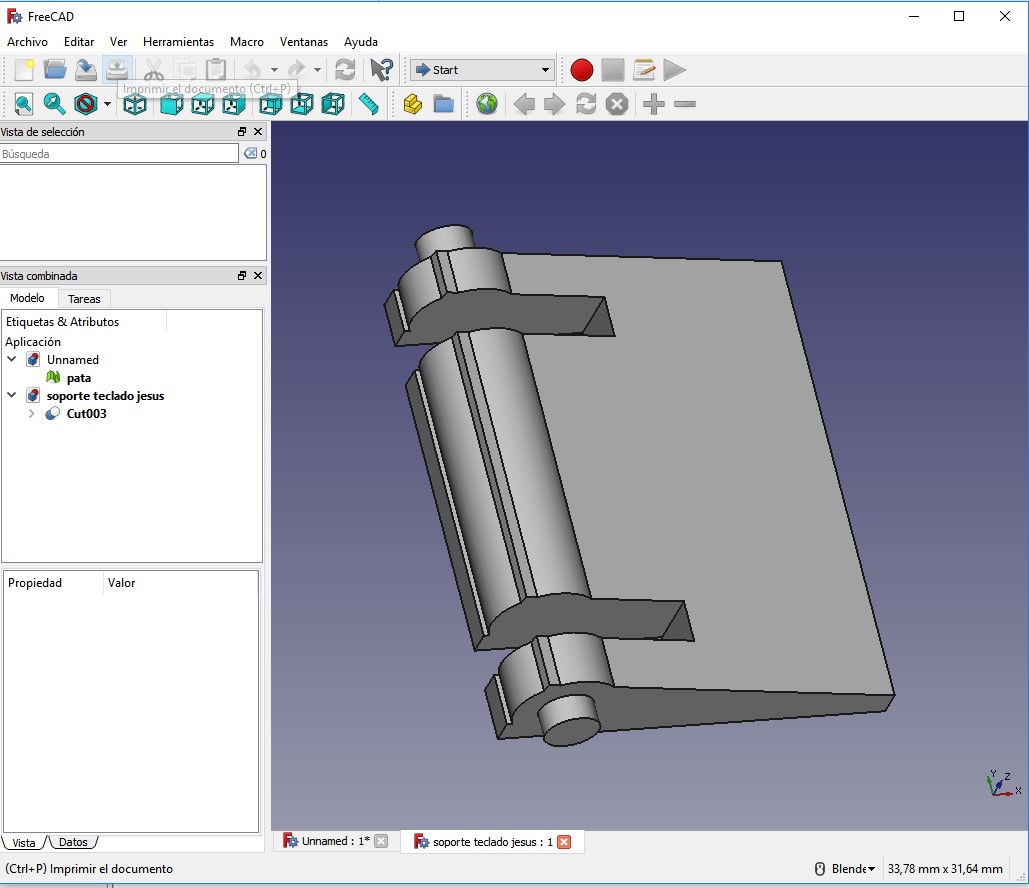Close the soporte teclado jesus document tab
Image resolution: width=1029 pixels, height=888 pixels.
(x=564, y=842)
